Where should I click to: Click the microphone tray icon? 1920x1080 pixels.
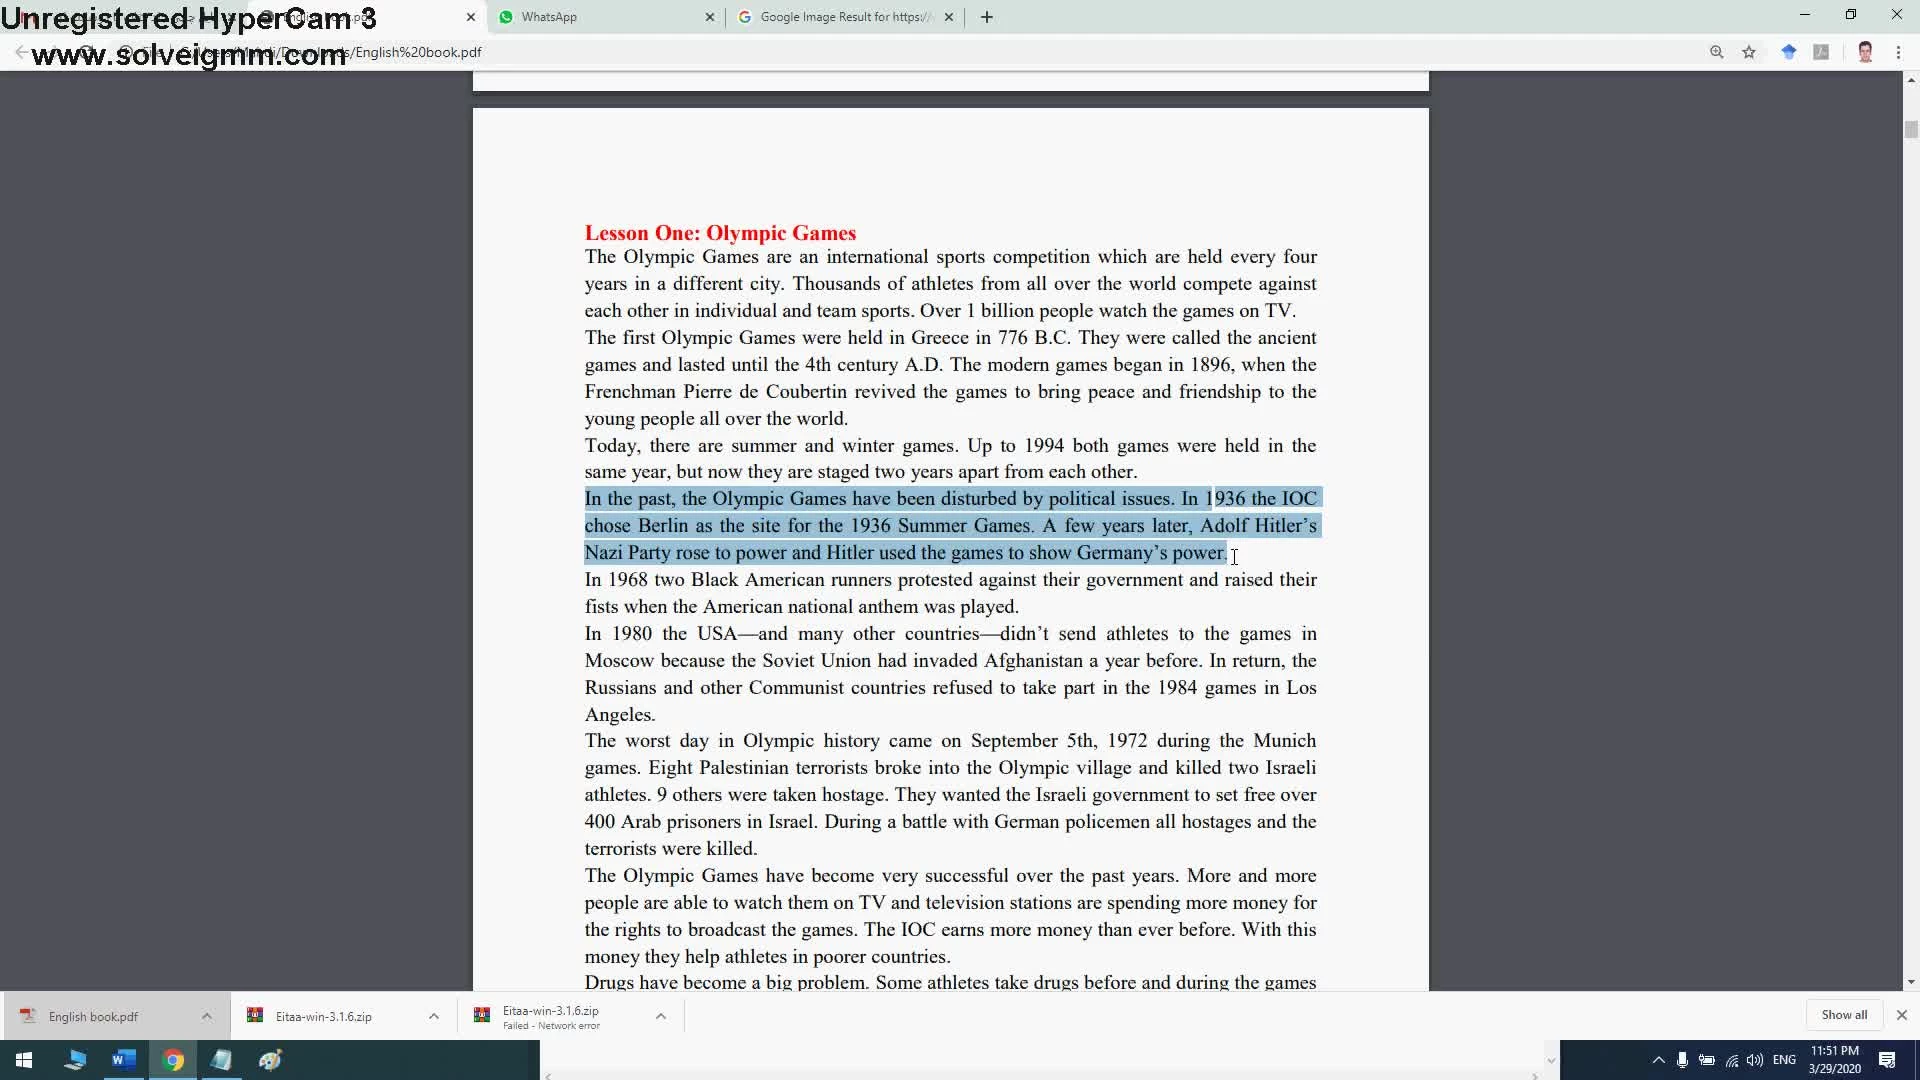[1682, 1060]
